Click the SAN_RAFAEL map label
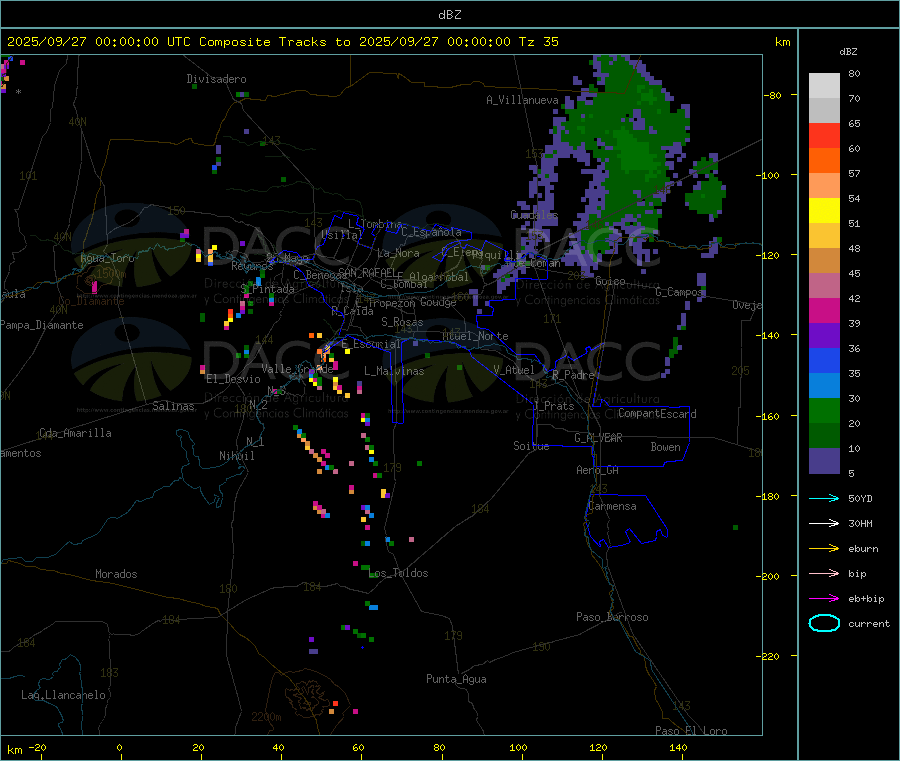Screen dimensions: 900x761 [367, 273]
